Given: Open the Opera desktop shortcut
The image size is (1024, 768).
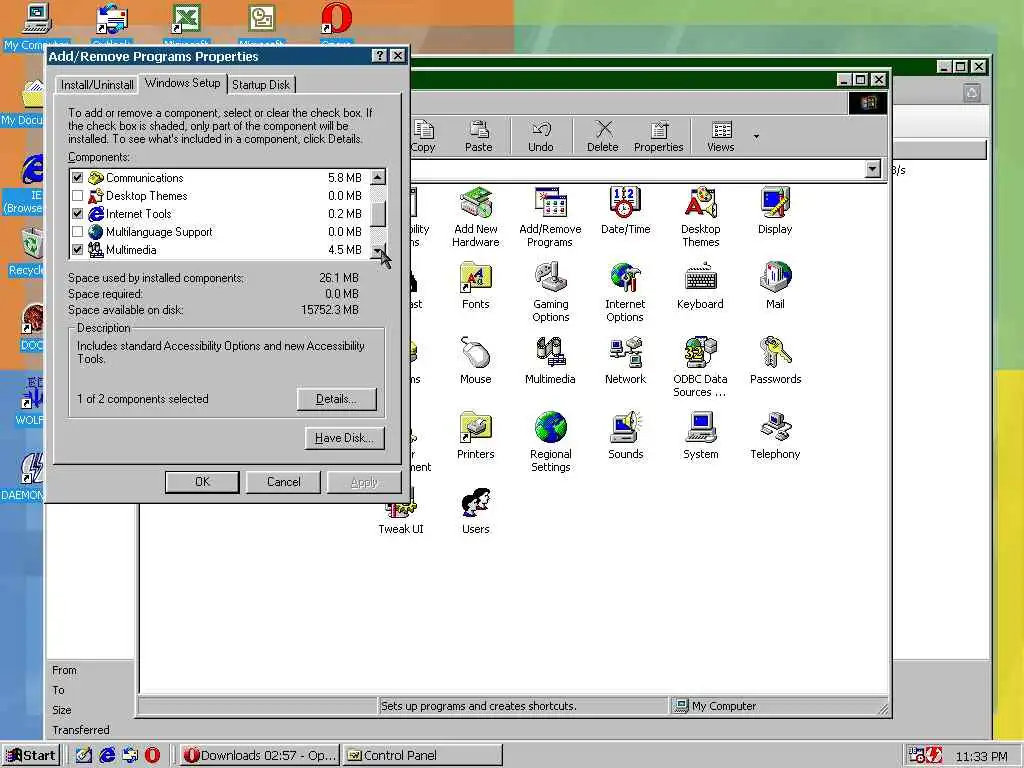Looking at the screenshot, I should coord(337,25).
